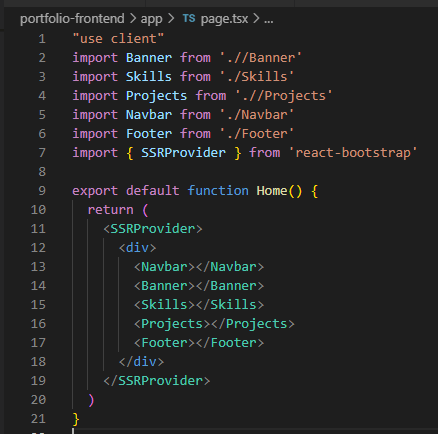Open the page.tsx breadcrumb item

(x=224, y=19)
